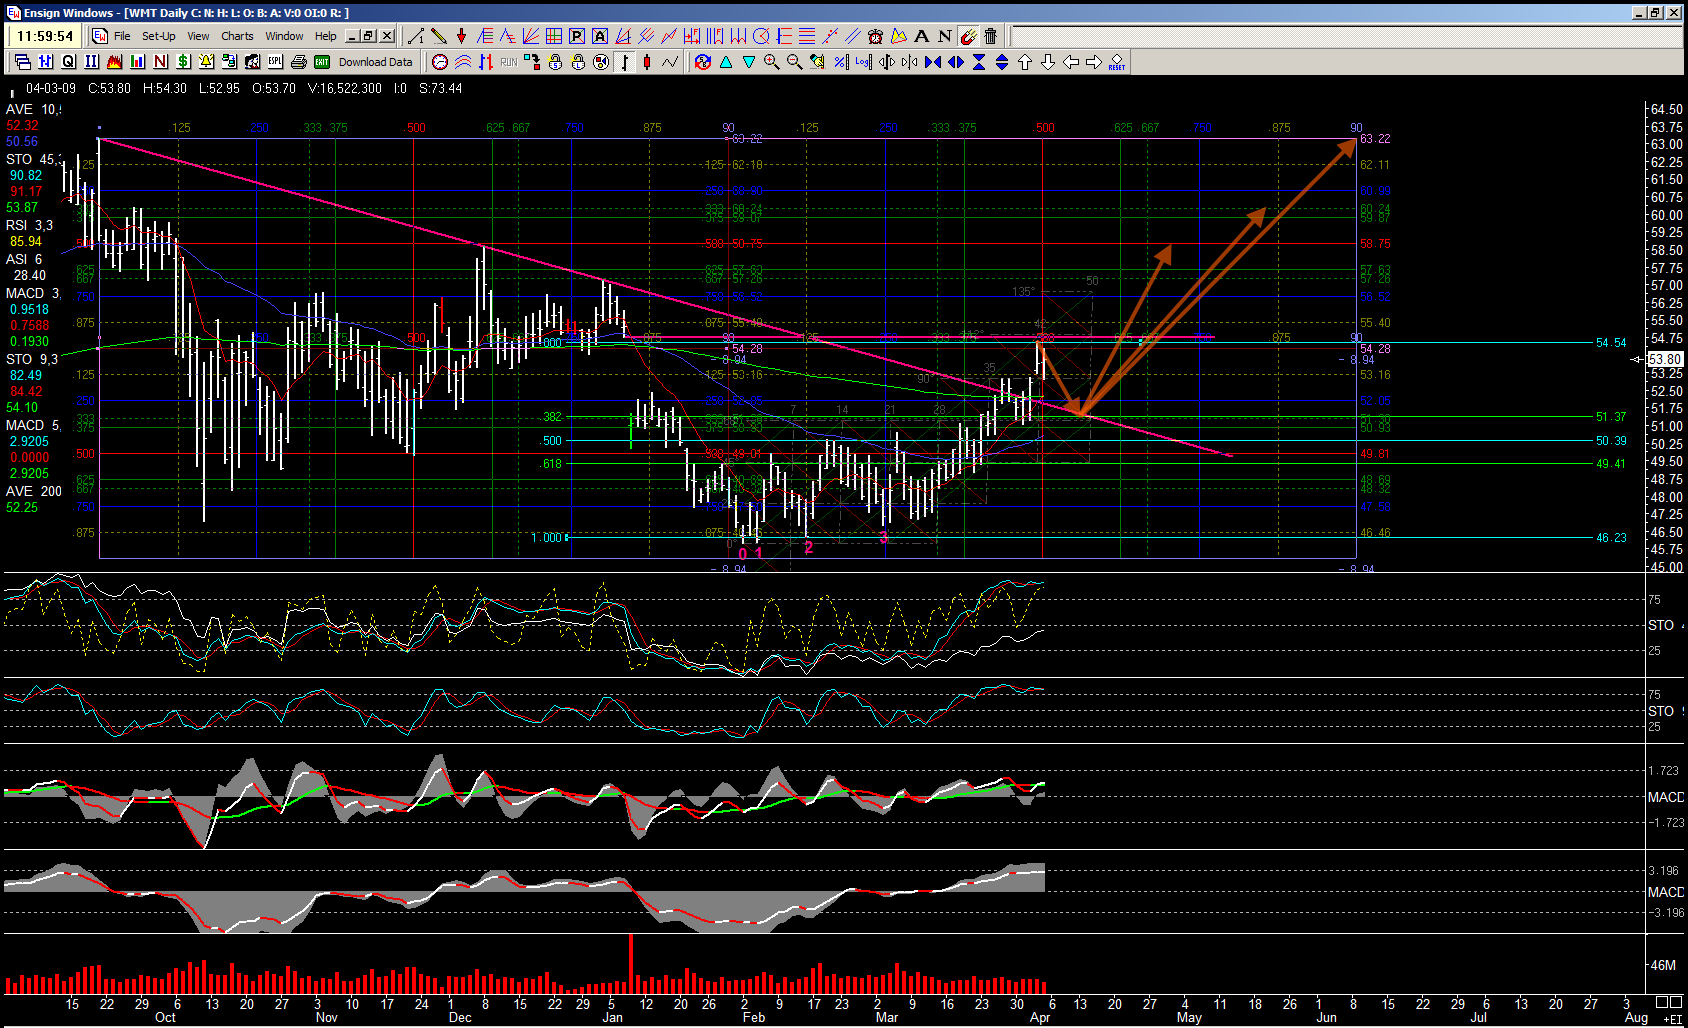Click the AVE 200 study label
Screen dimensions: 1688x1028
pos(34,491)
